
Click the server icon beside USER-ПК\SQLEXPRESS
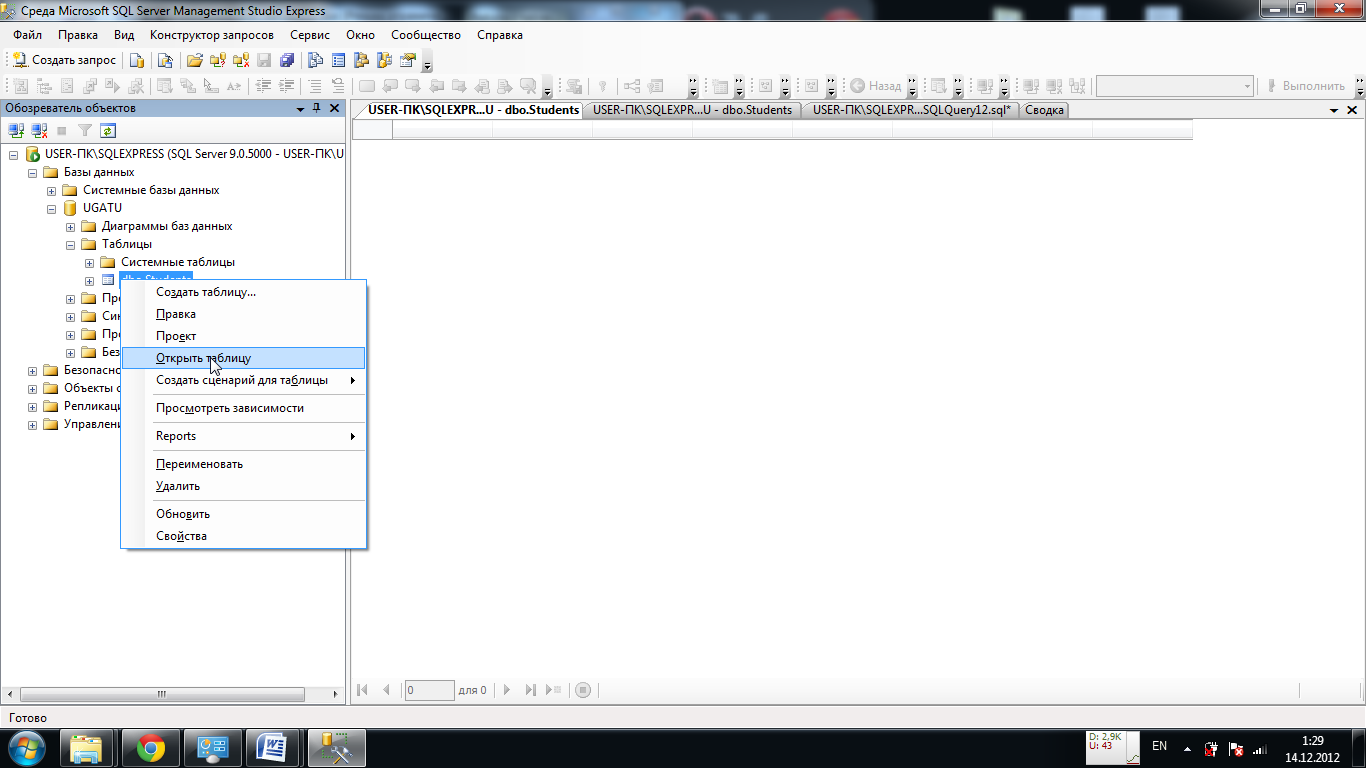32,154
